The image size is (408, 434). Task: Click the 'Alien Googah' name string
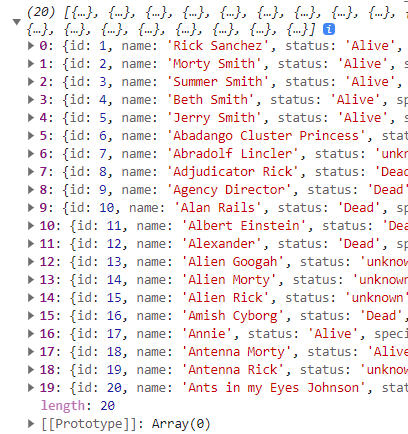tap(233, 262)
